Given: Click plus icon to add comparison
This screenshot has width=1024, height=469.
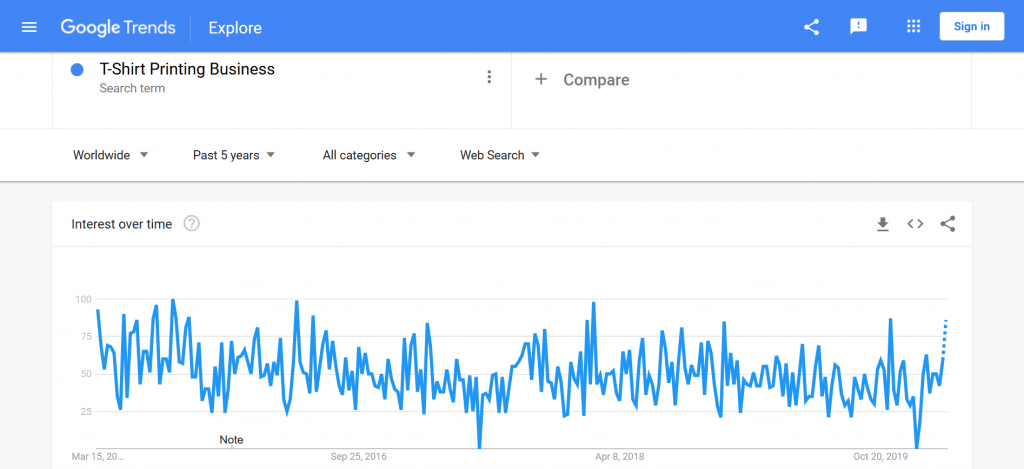Looking at the screenshot, I should pyautogui.click(x=541, y=80).
